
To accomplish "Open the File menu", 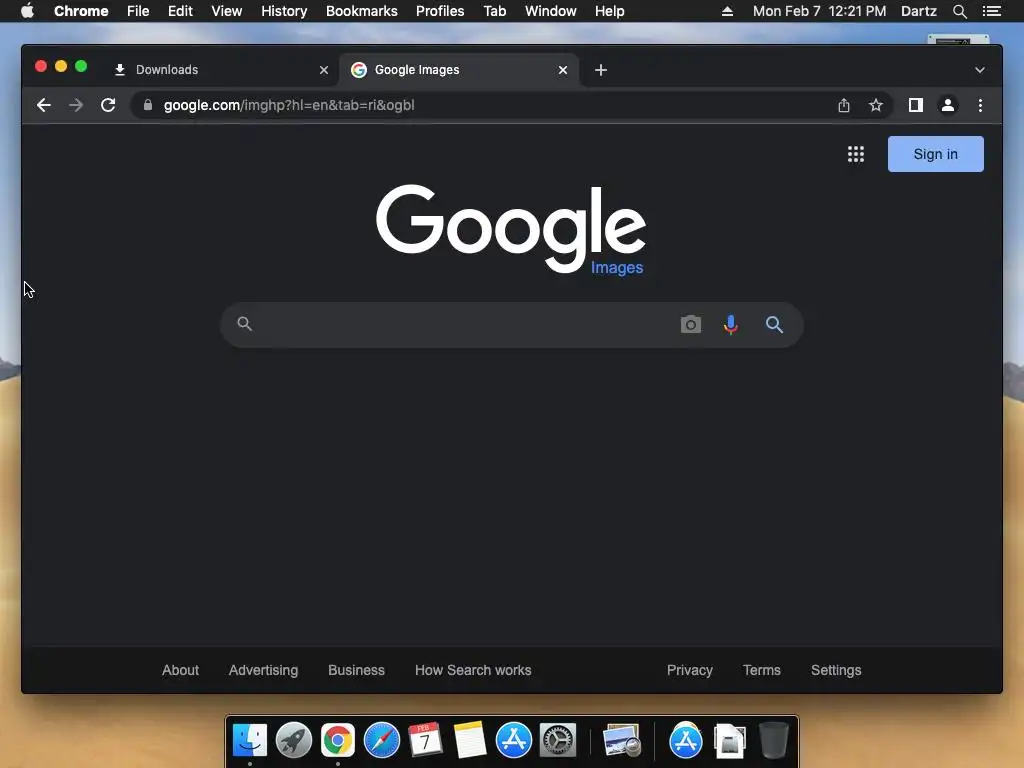I will point(138,11).
